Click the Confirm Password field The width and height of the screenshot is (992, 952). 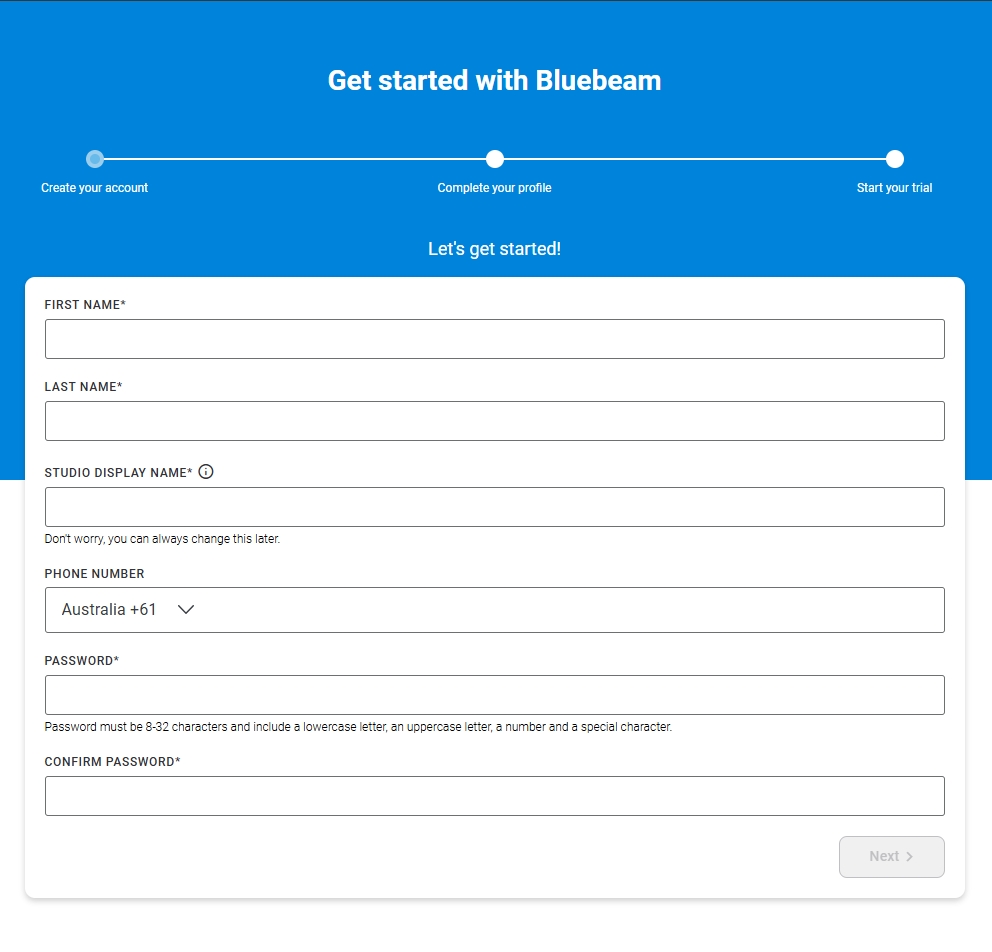click(494, 796)
